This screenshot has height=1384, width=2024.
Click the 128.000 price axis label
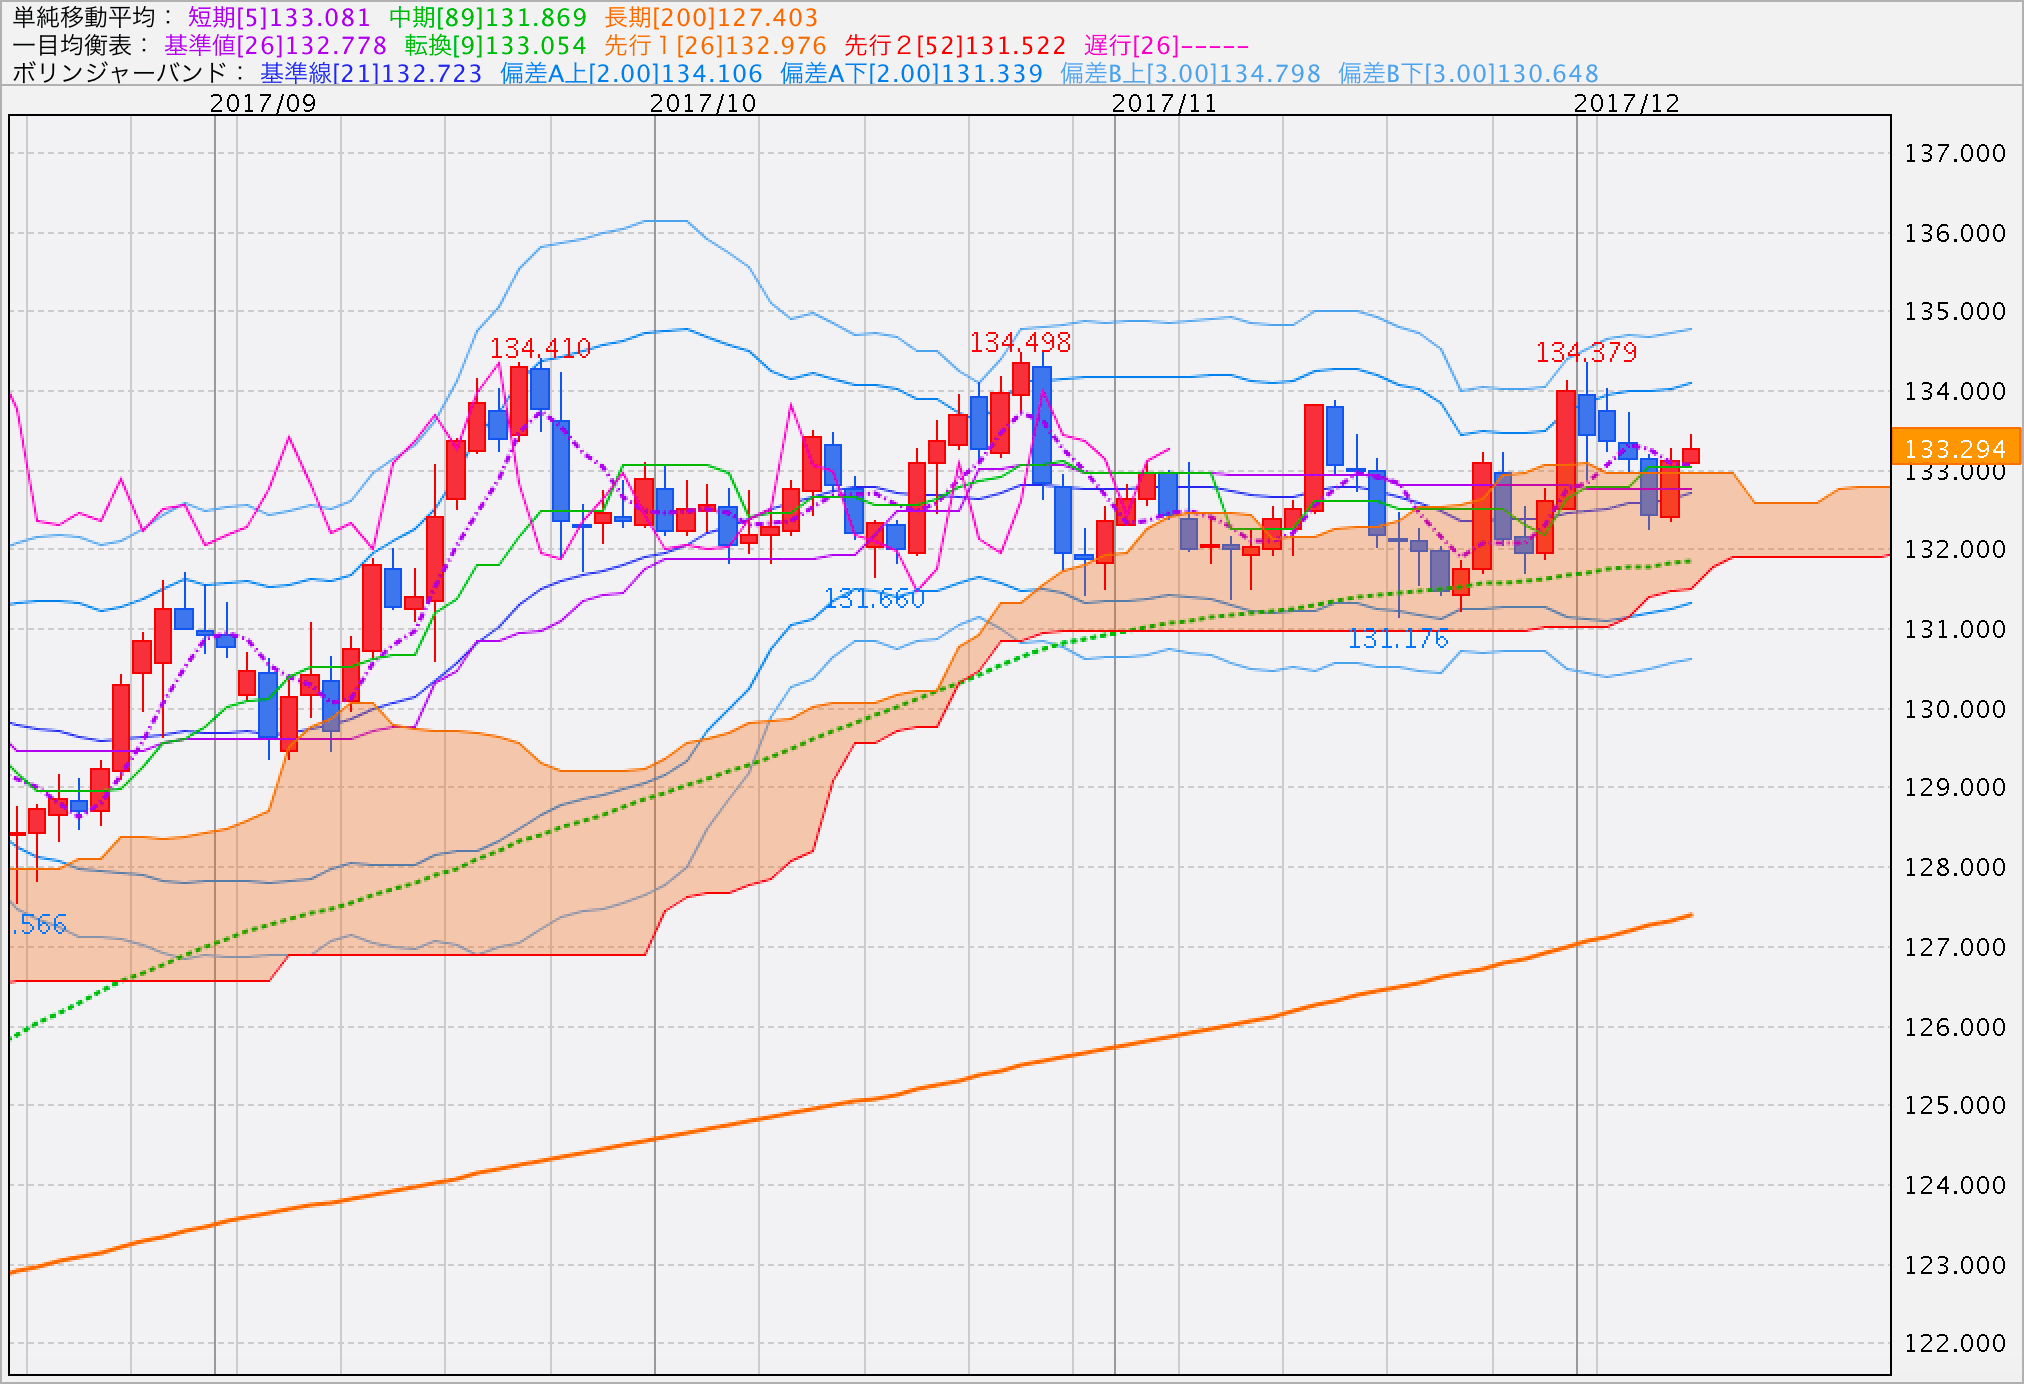[x=1955, y=867]
